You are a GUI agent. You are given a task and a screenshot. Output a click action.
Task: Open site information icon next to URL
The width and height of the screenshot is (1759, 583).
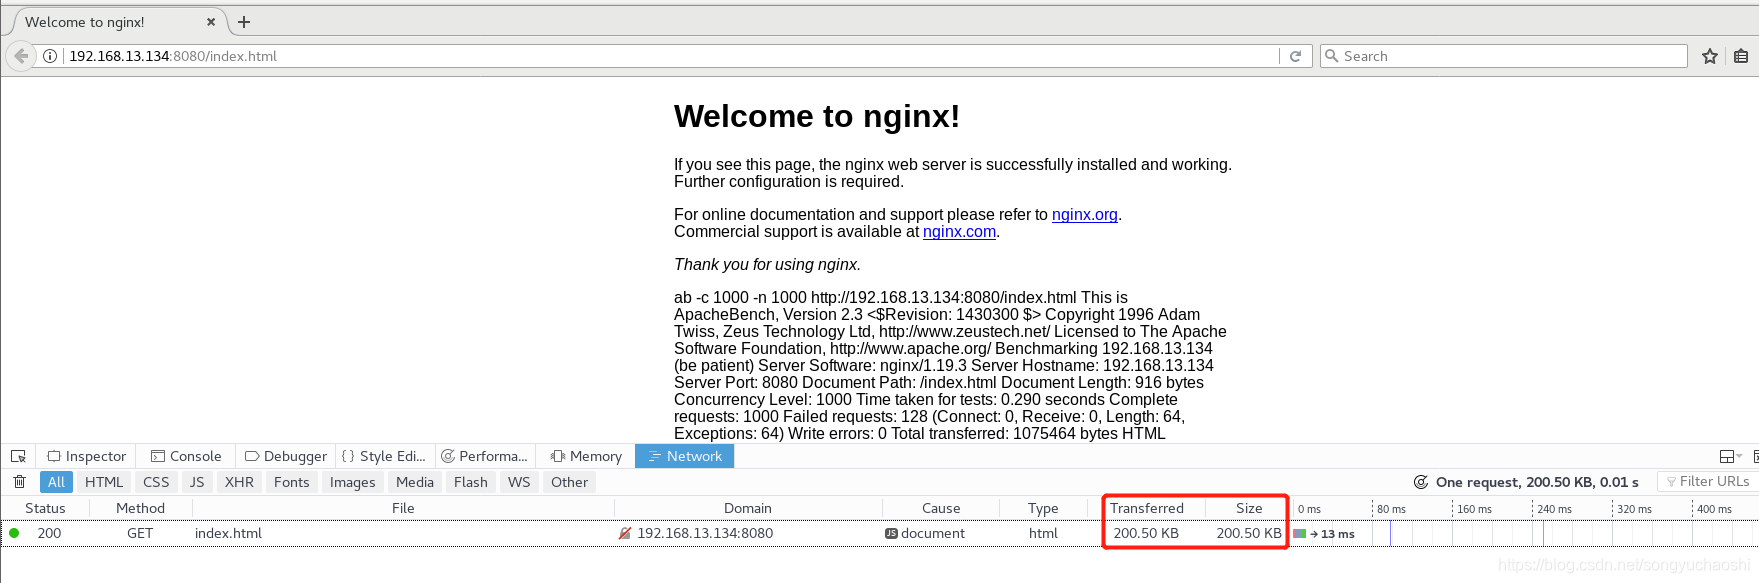tap(50, 56)
